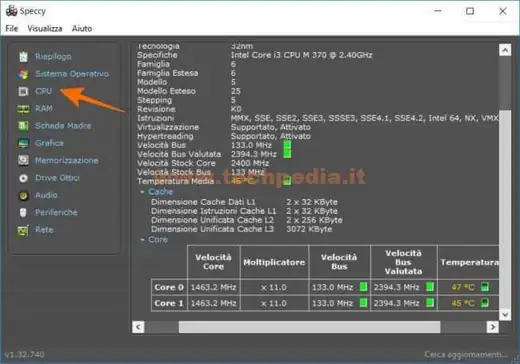This screenshot has width=520, height=364.
Task: Open the Periferiche mouse icon
Action: 23,213
